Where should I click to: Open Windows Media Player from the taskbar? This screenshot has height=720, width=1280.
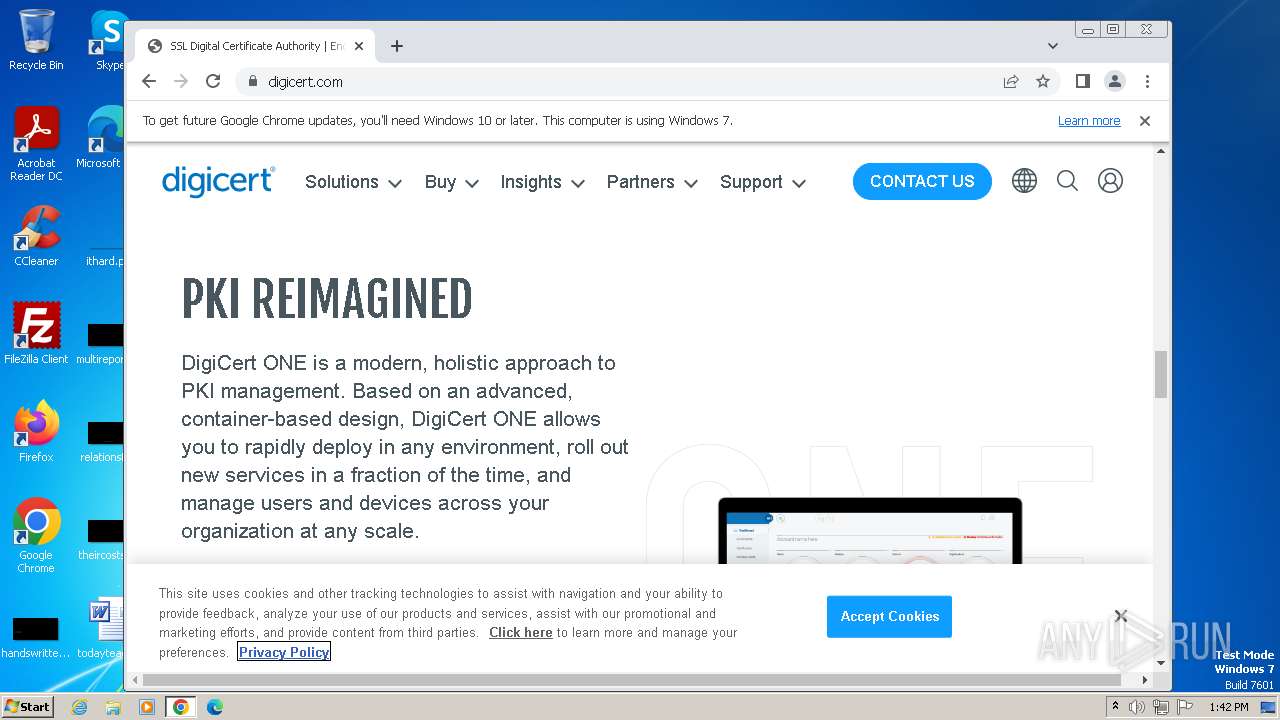(147, 707)
